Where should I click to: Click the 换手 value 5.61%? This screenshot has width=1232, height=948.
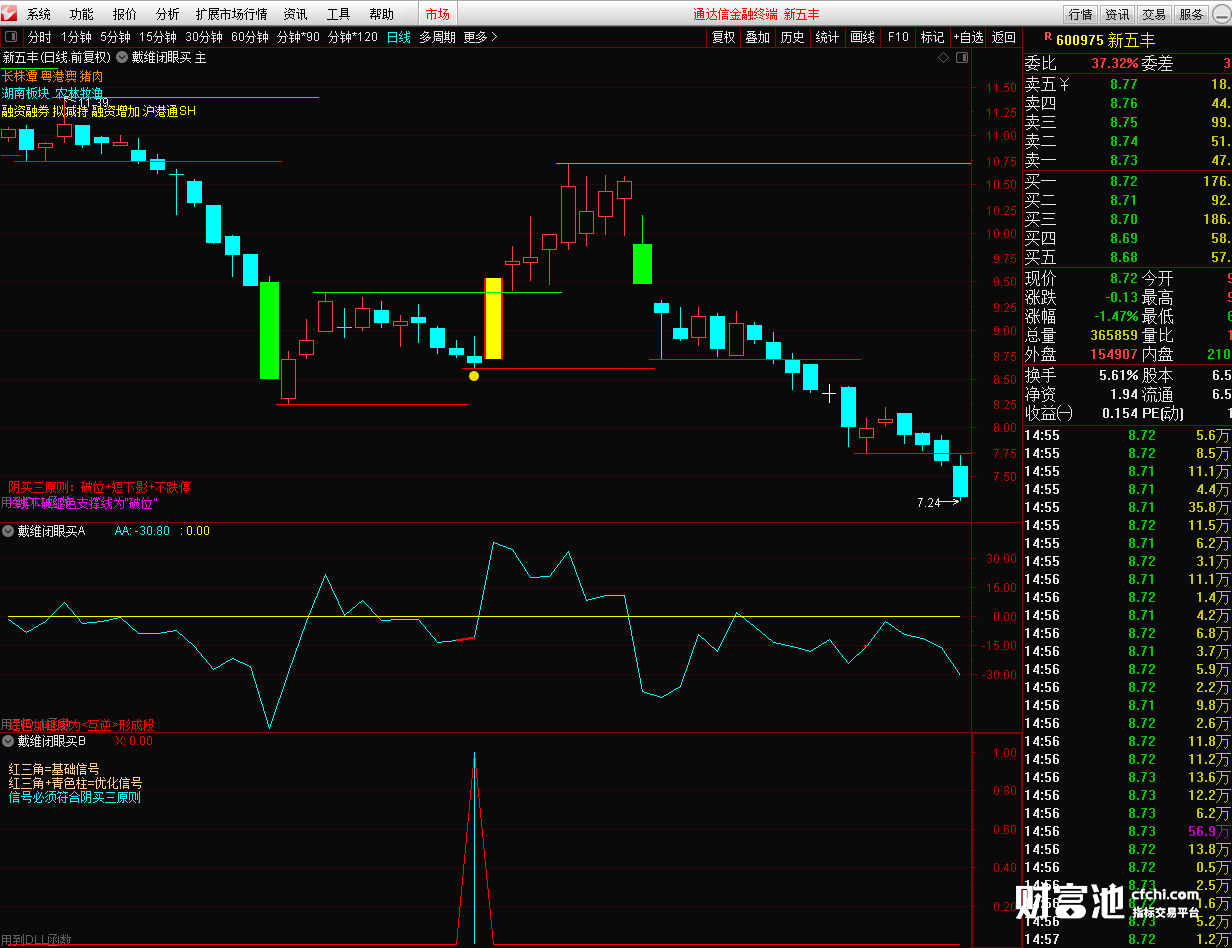[1119, 375]
